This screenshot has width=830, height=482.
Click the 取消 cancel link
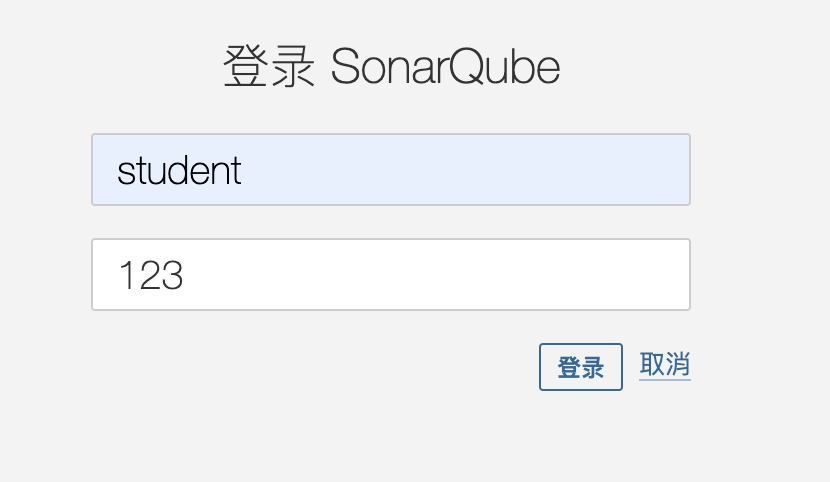click(x=665, y=365)
